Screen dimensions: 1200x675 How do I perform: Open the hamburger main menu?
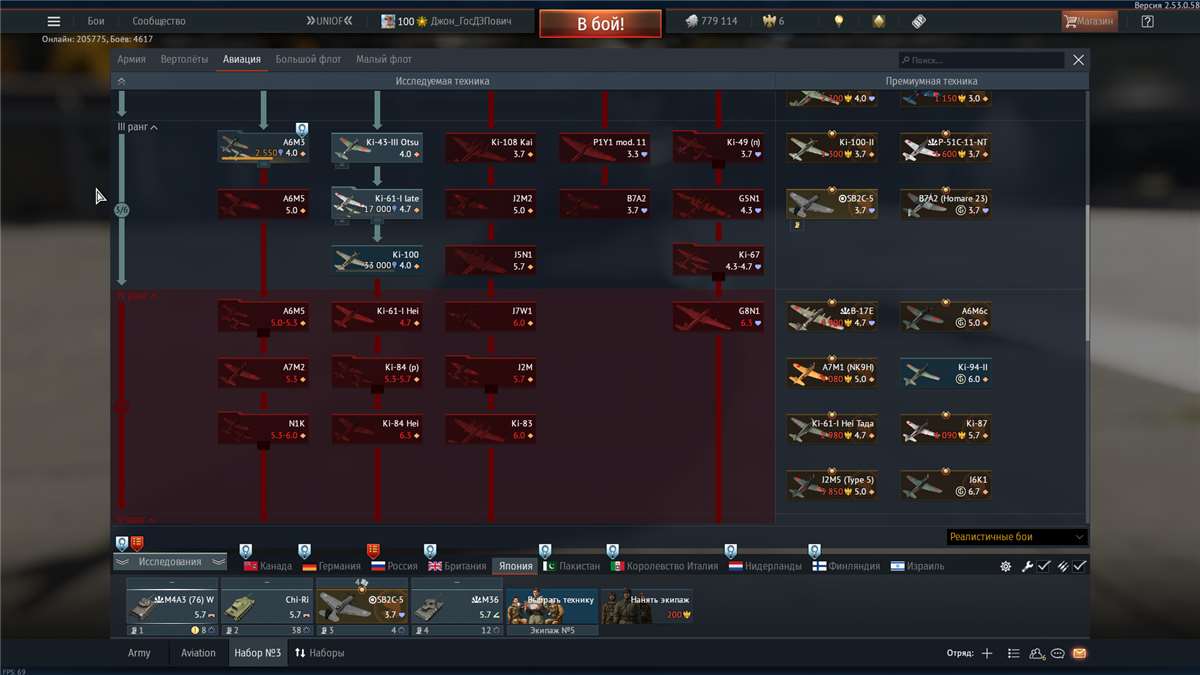pyautogui.click(x=54, y=21)
